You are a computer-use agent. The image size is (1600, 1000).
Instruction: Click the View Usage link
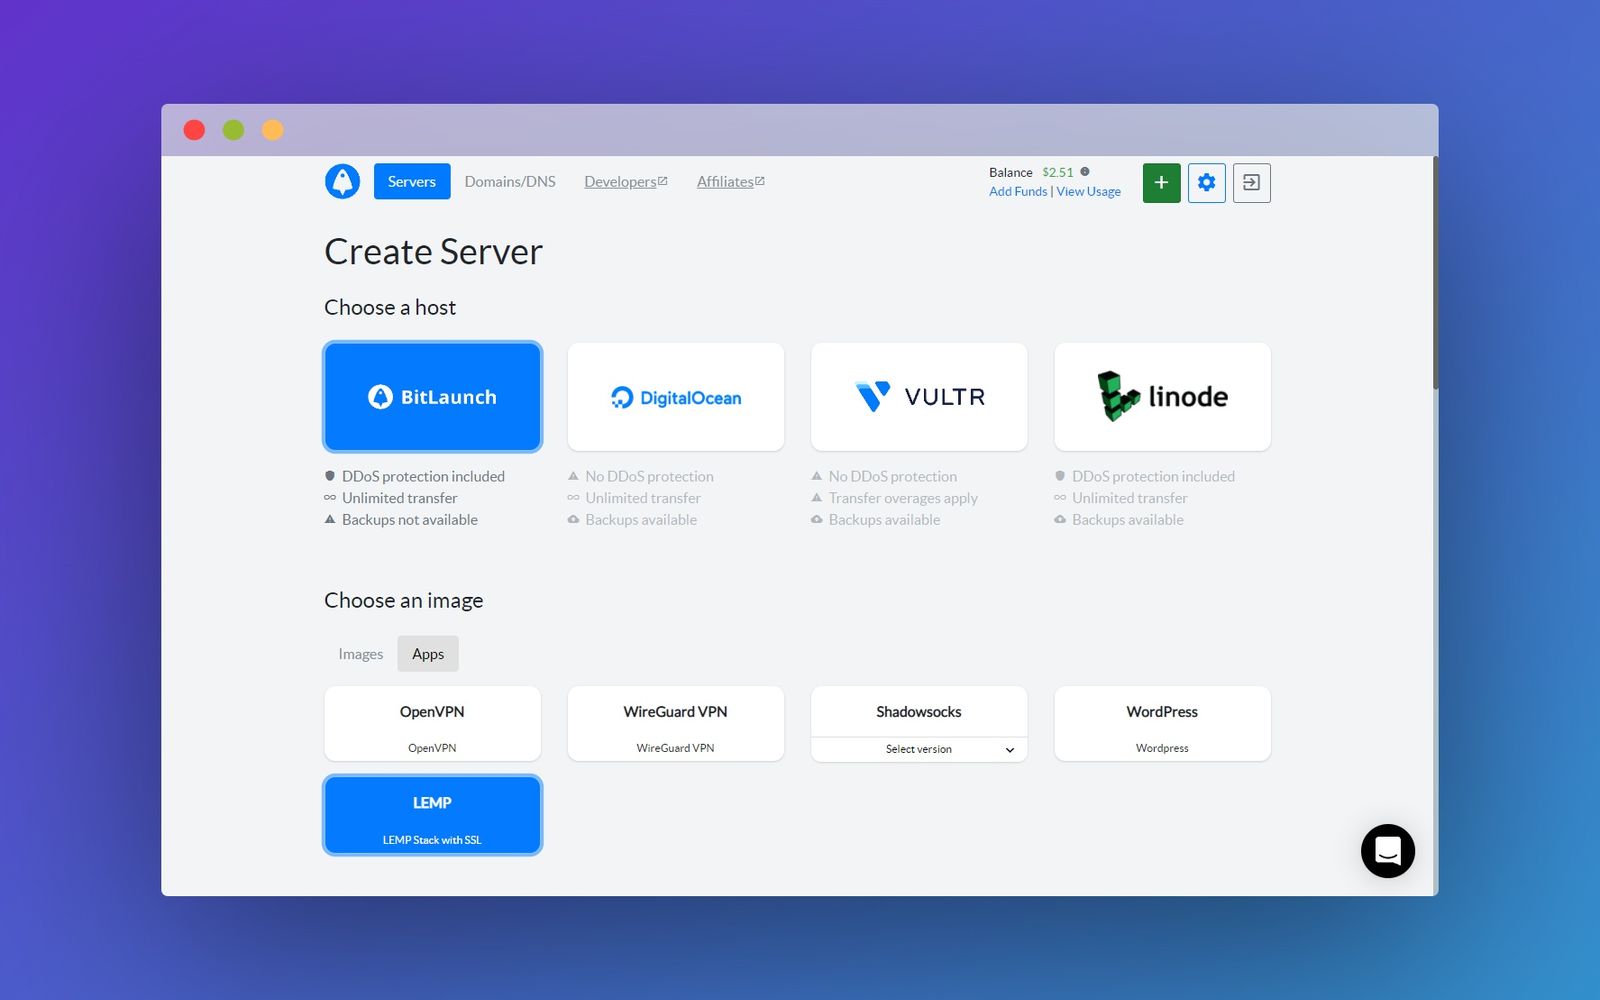1089,191
